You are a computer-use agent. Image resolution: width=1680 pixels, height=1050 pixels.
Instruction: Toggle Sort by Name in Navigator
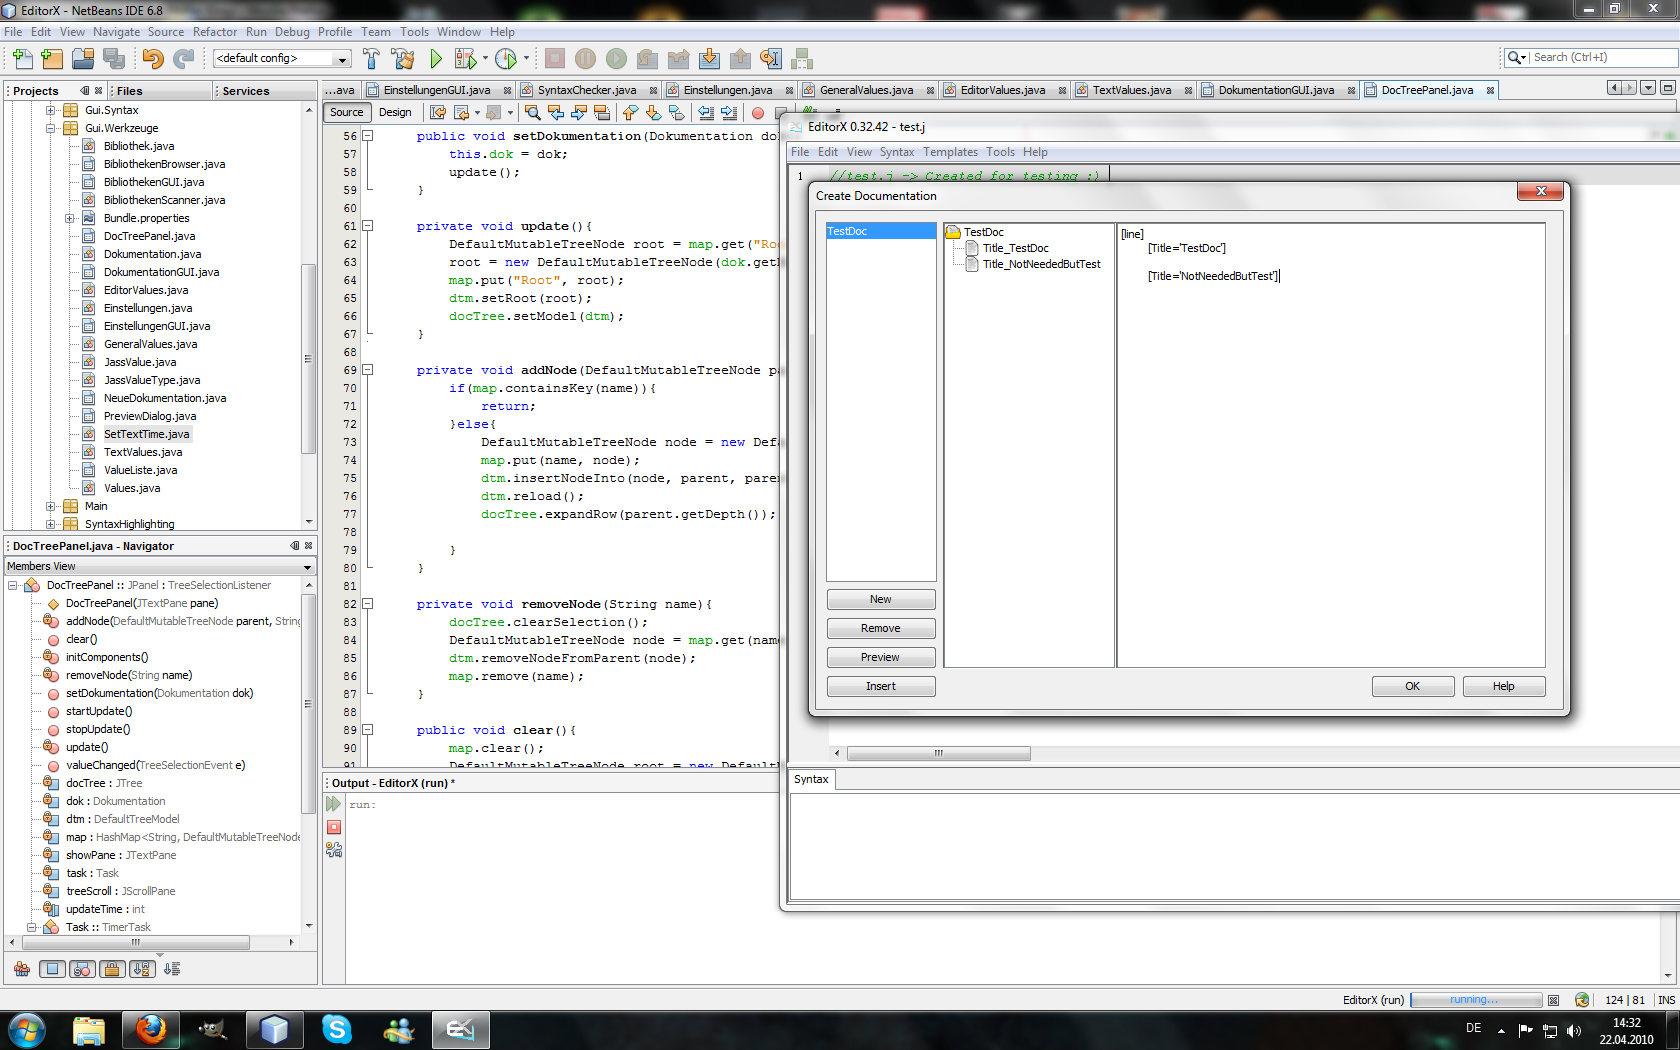click(x=142, y=969)
